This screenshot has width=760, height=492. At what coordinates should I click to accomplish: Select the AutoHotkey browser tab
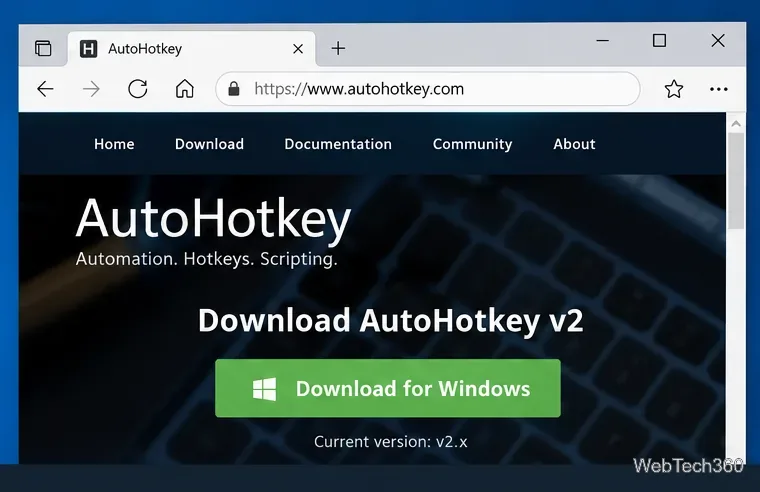(192, 48)
